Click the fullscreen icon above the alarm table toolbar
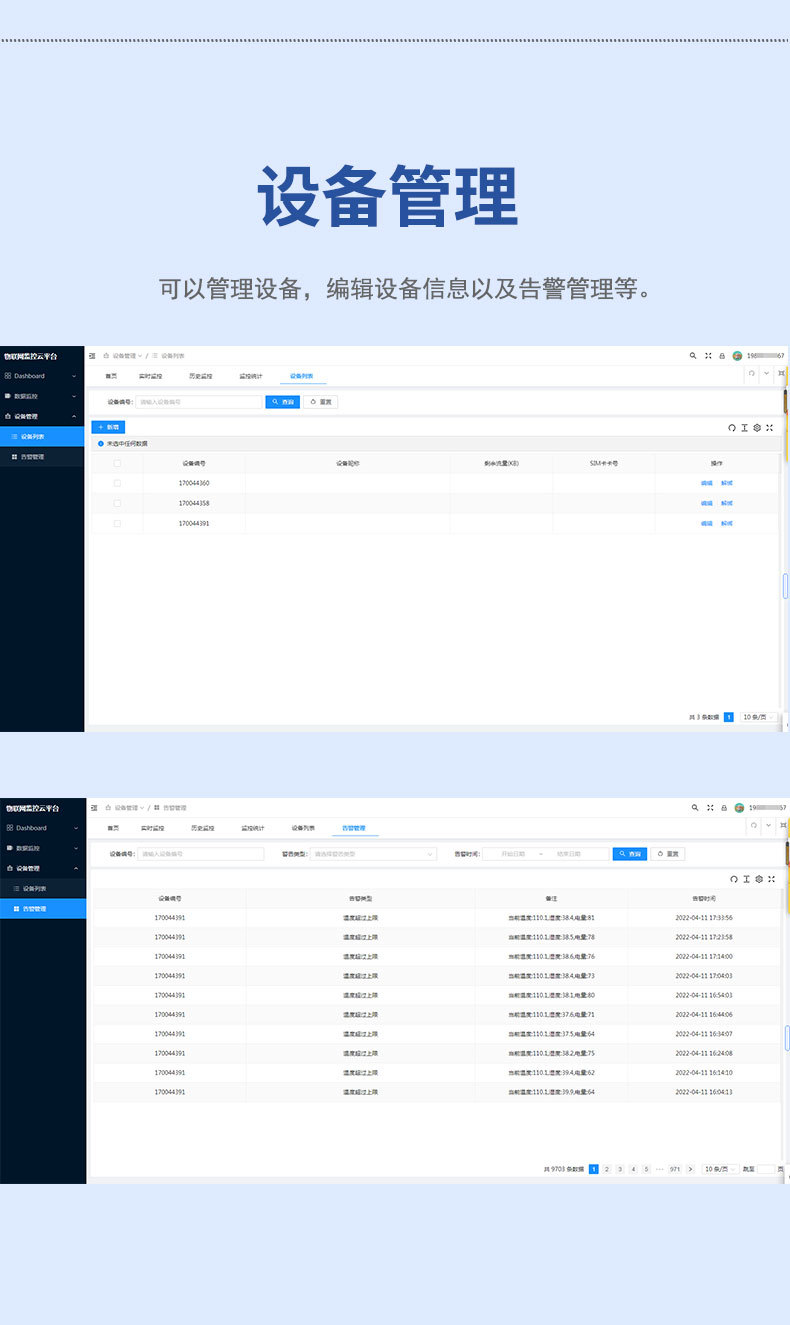The height and width of the screenshot is (1325, 790). tap(771, 879)
